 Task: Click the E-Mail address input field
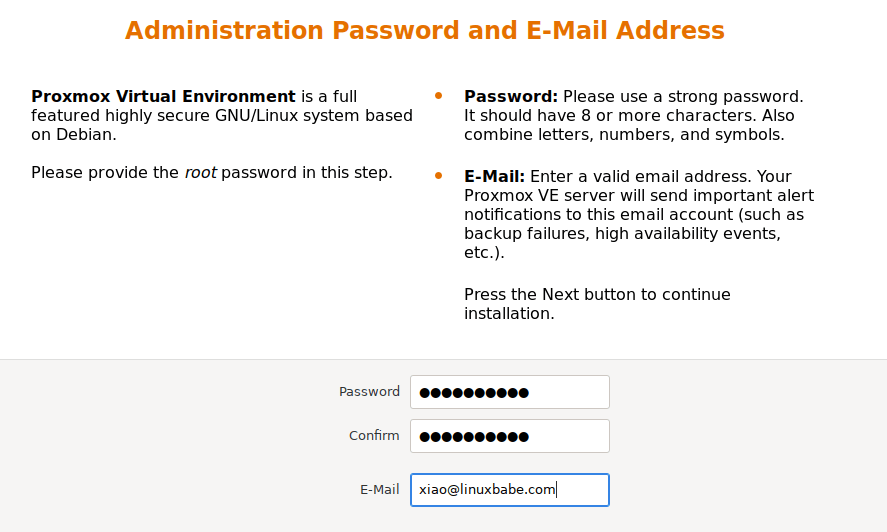pyautogui.click(x=509, y=490)
